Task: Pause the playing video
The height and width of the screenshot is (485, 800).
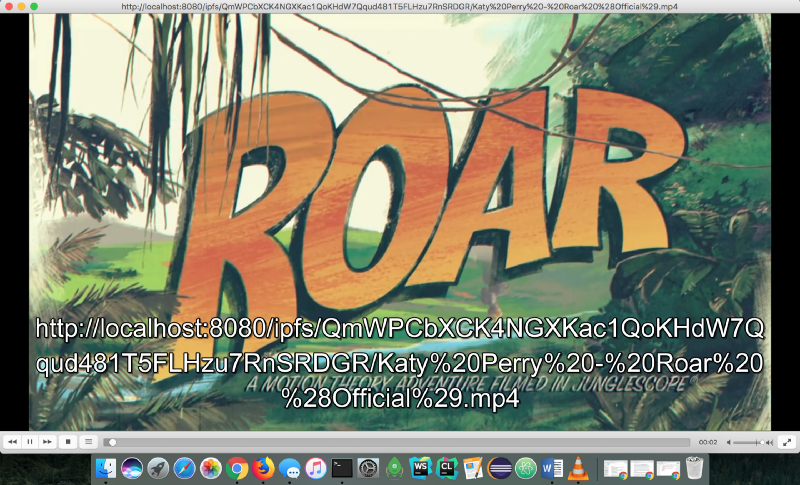Action: [x=30, y=442]
